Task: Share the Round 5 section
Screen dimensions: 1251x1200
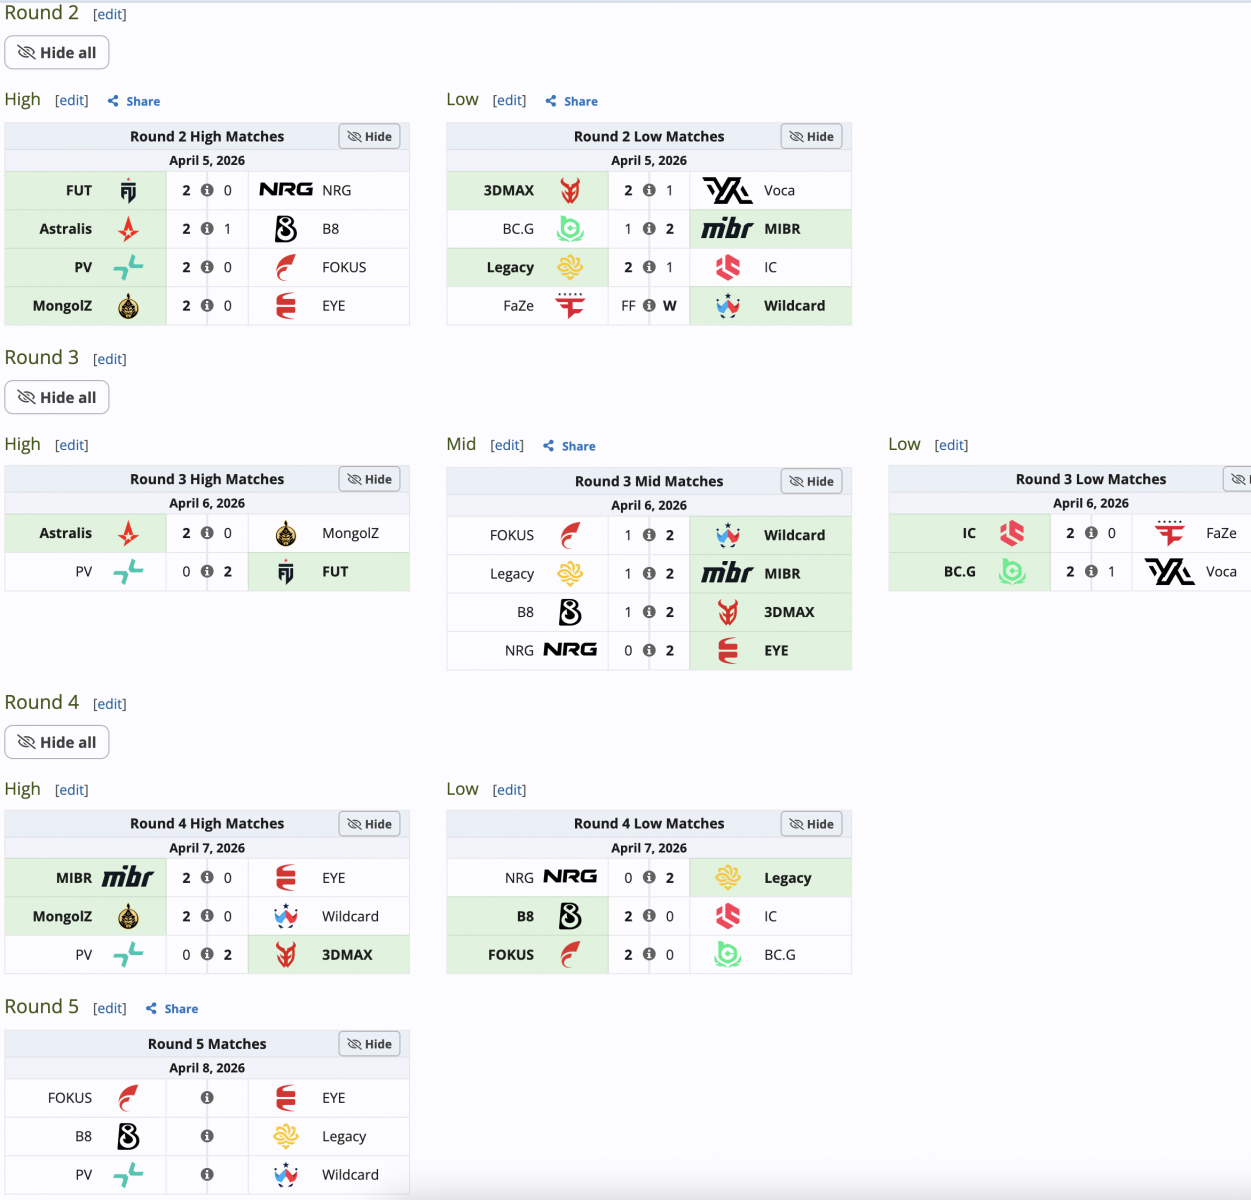Action: [173, 1009]
